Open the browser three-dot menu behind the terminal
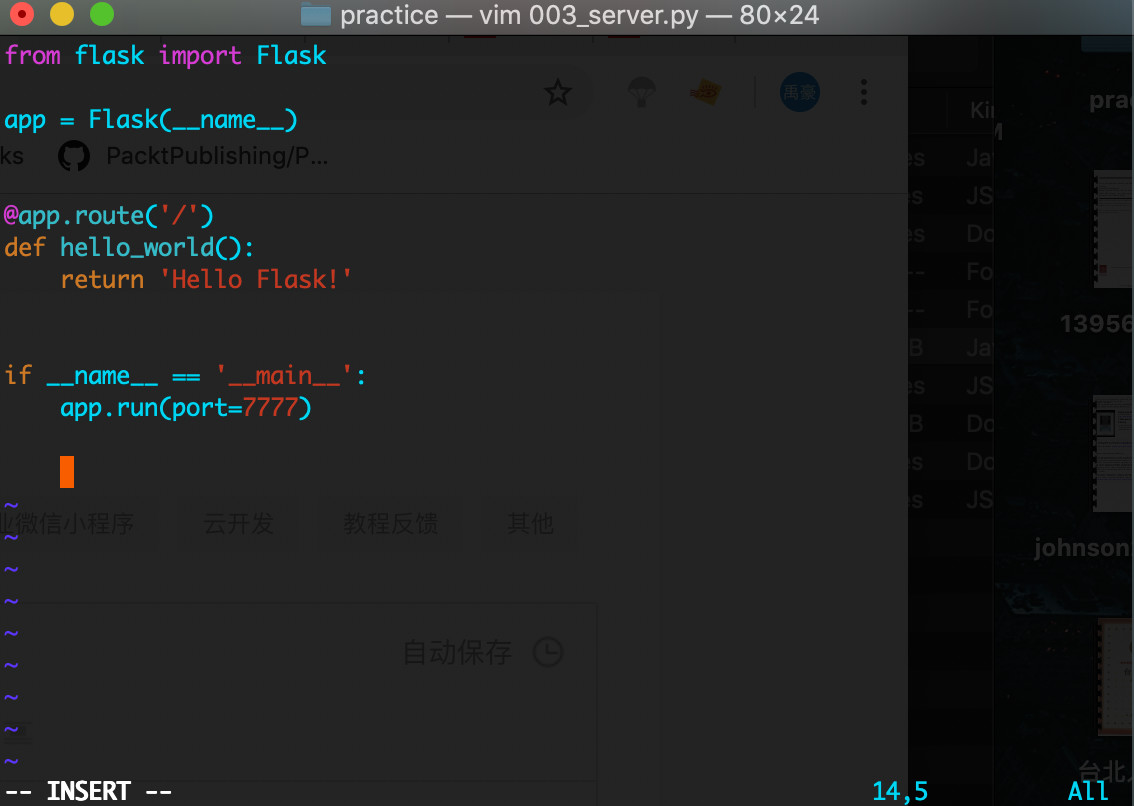1134x806 pixels. [864, 93]
